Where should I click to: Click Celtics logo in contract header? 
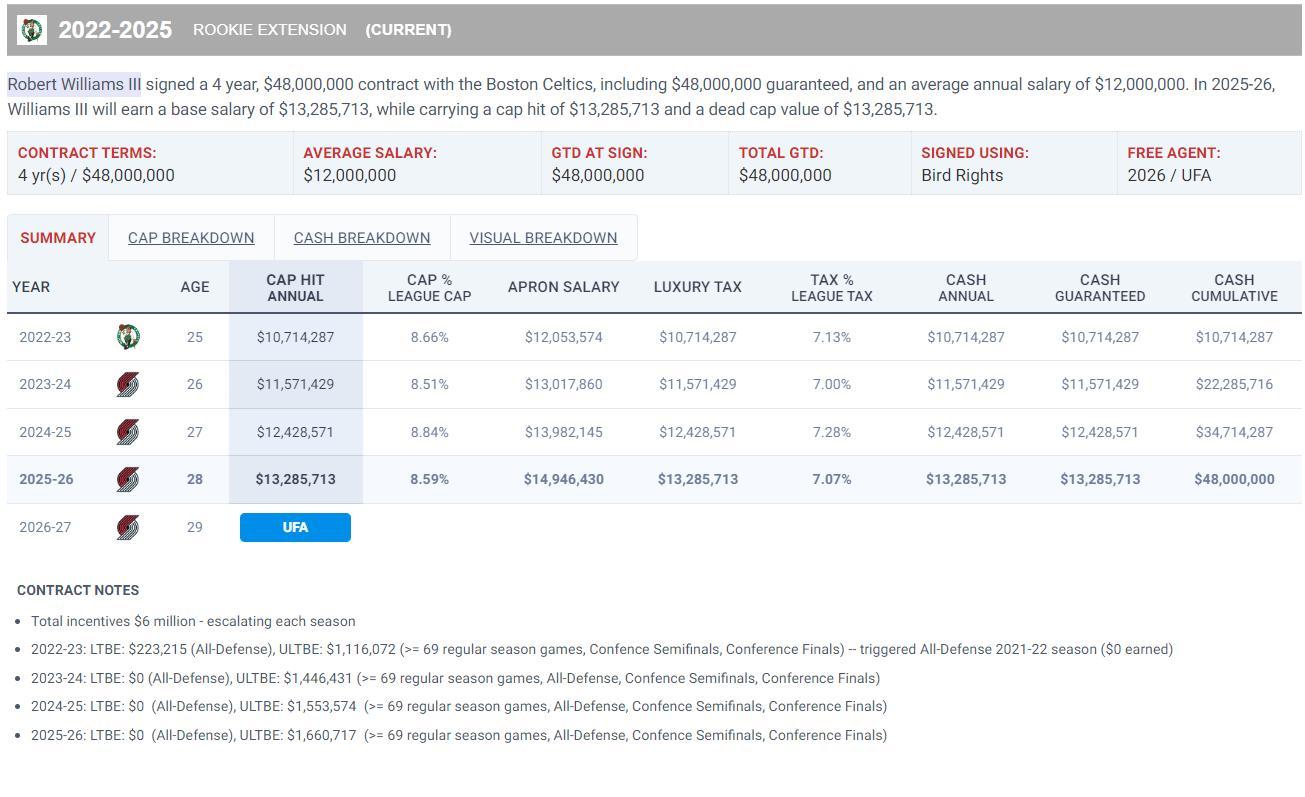point(32,30)
